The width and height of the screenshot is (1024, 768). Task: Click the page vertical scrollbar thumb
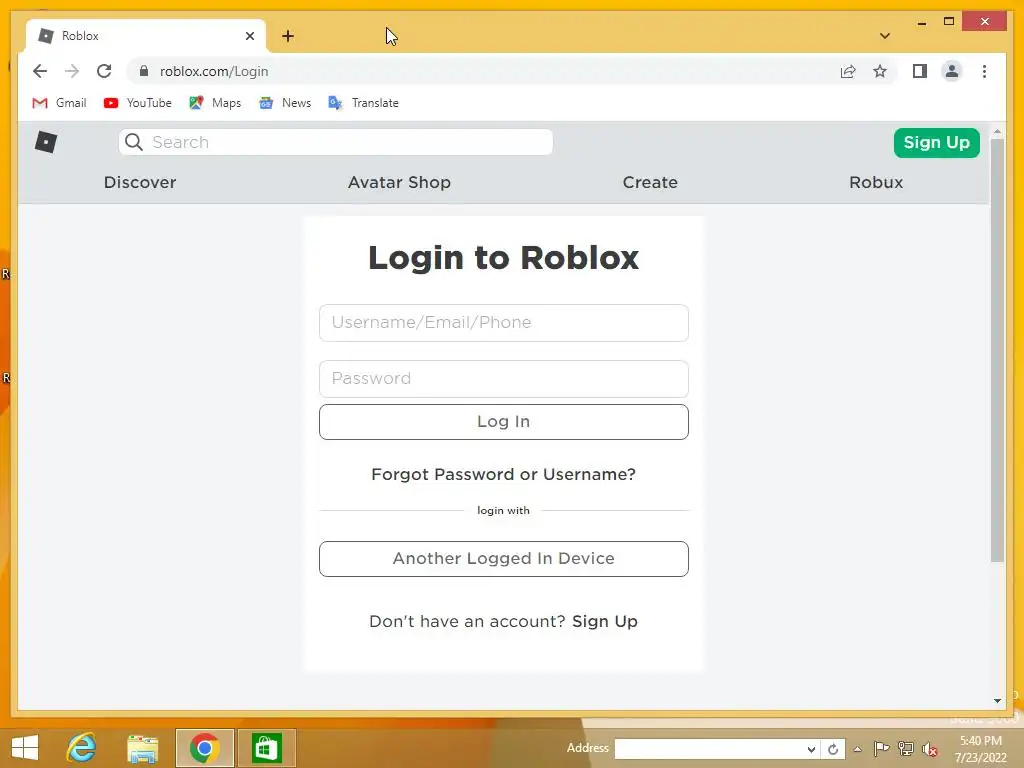click(997, 349)
